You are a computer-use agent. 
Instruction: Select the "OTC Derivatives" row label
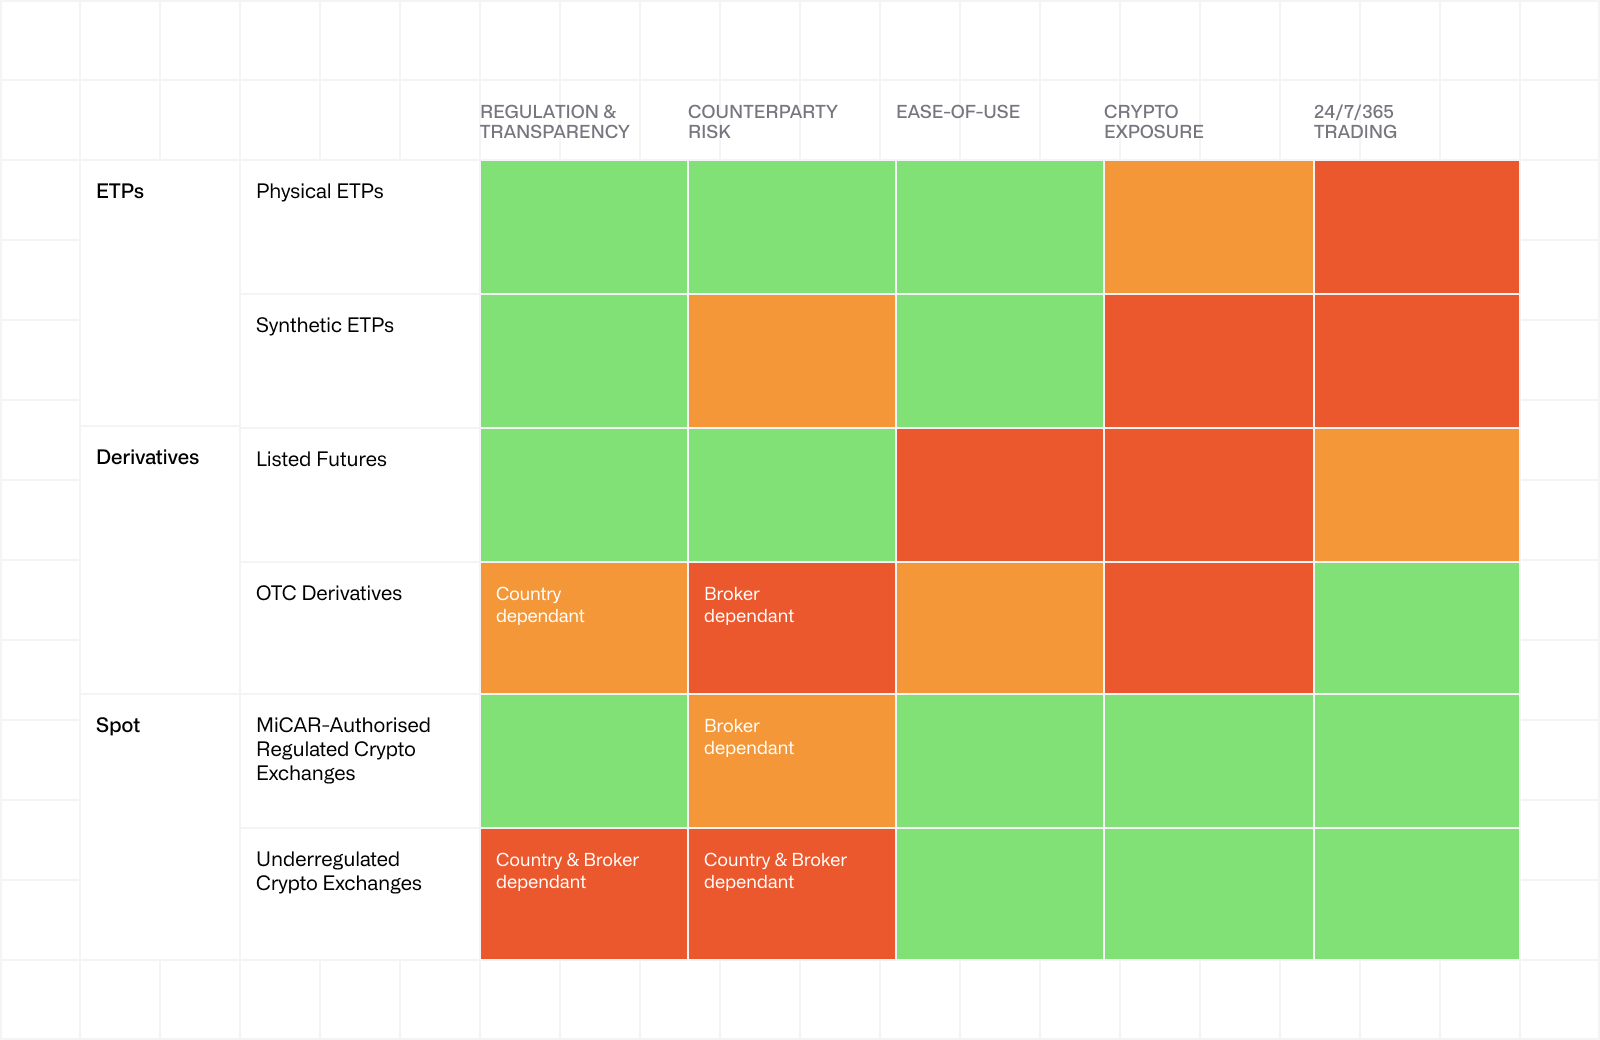click(328, 593)
